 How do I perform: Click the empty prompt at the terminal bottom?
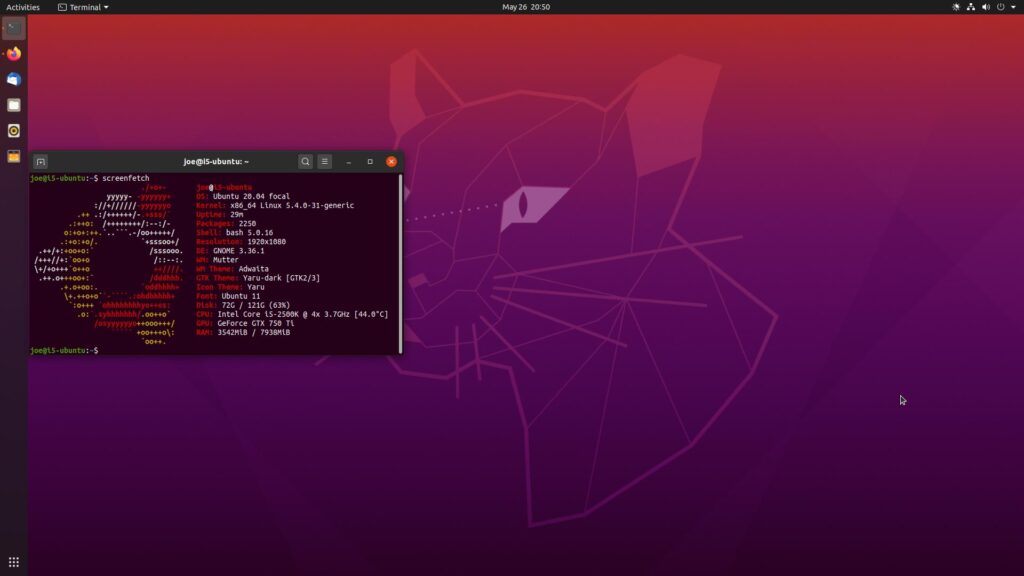click(x=64, y=351)
